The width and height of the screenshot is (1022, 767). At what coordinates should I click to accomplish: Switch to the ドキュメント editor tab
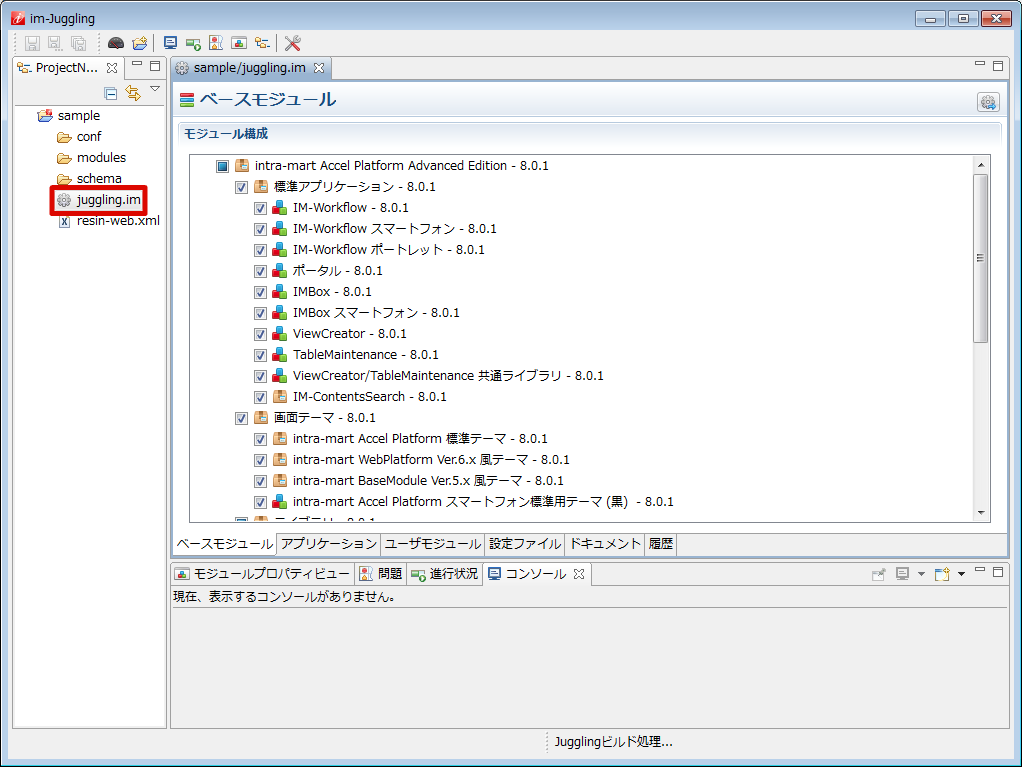point(606,544)
